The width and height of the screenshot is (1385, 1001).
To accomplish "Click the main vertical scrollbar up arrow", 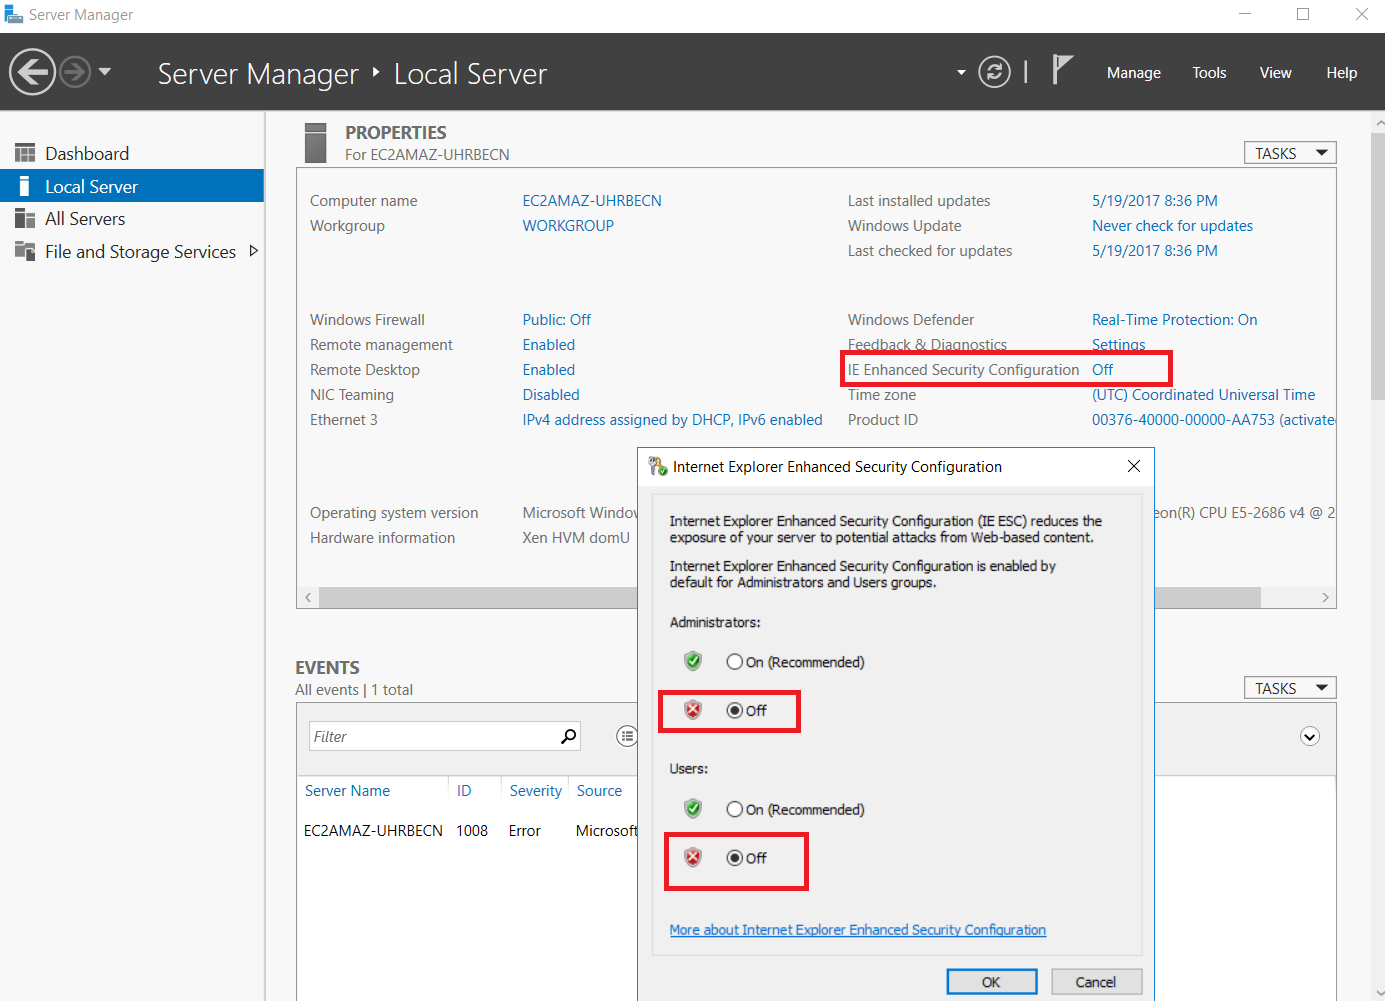I will [x=1379, y=122].
